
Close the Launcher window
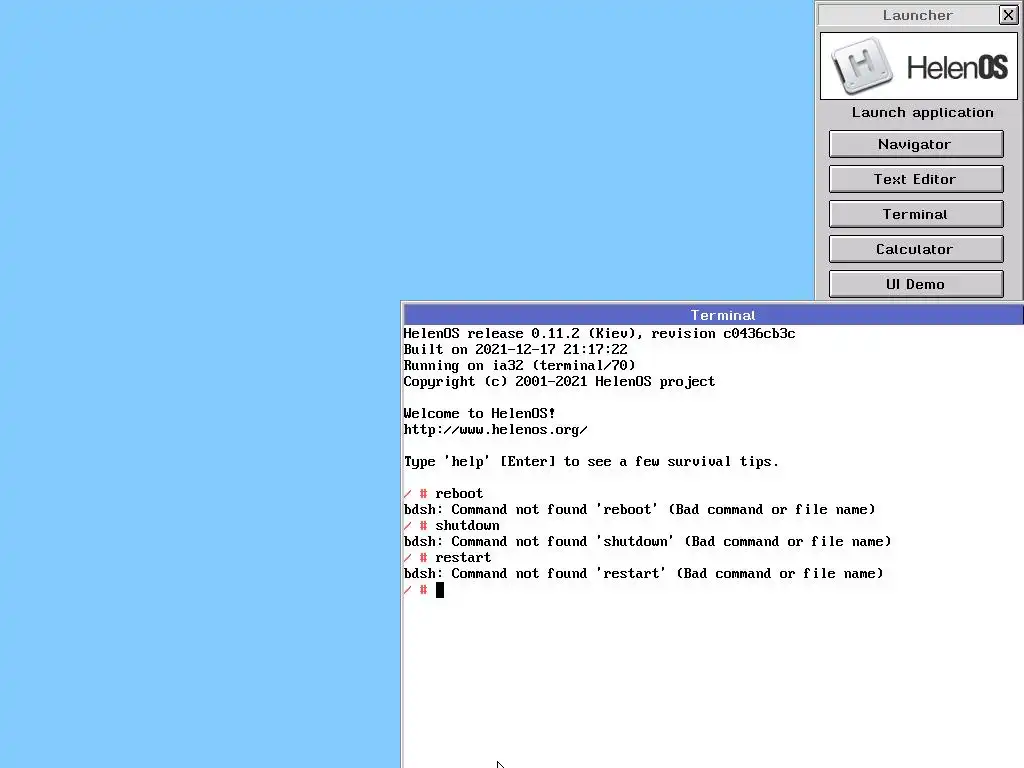coord(1008,15)
